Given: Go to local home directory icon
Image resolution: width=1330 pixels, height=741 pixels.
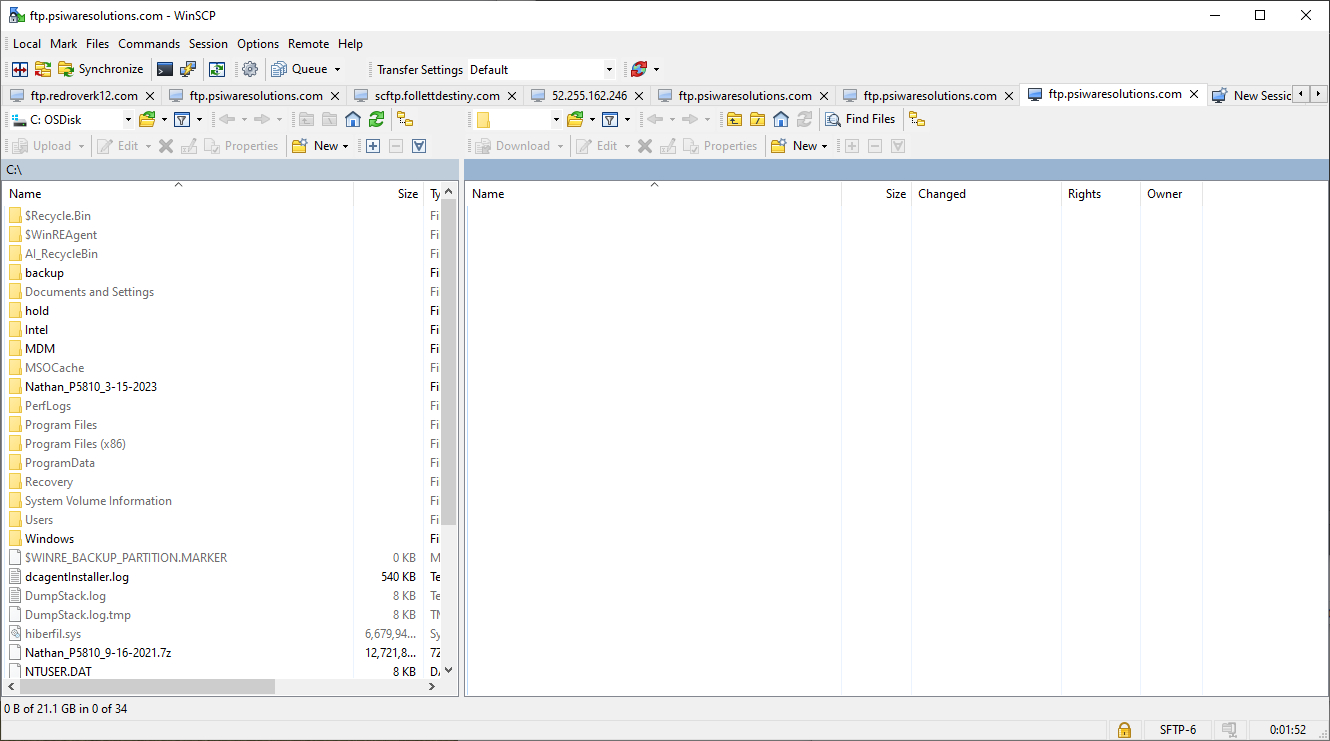Looking at the screenshot, I should click(x=353, y=119).
